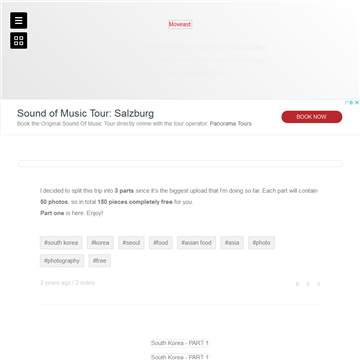Select the #asian food tag

pyautogui.click(x=196, y=243)
